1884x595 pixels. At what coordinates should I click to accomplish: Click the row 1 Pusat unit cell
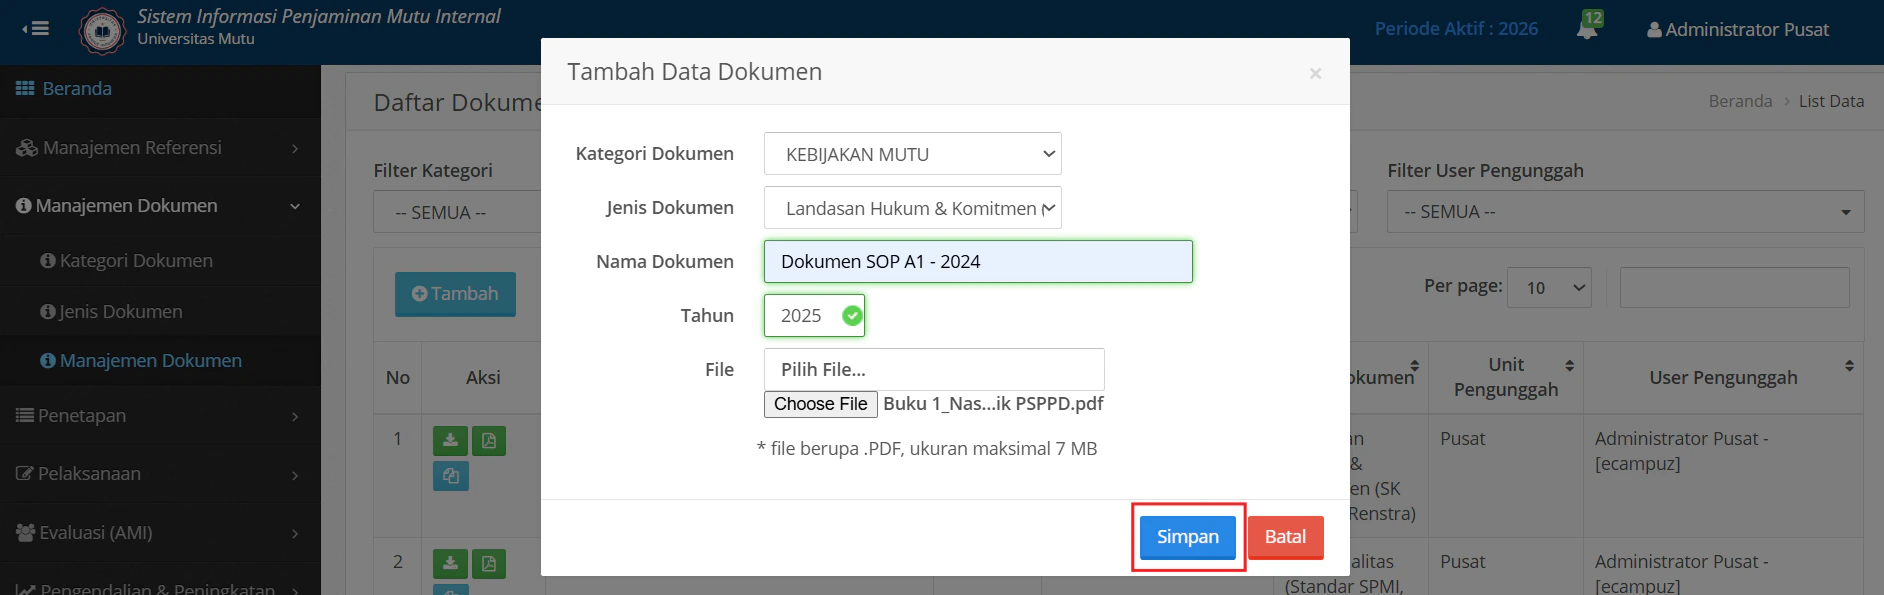click(x=1505, y=476)
